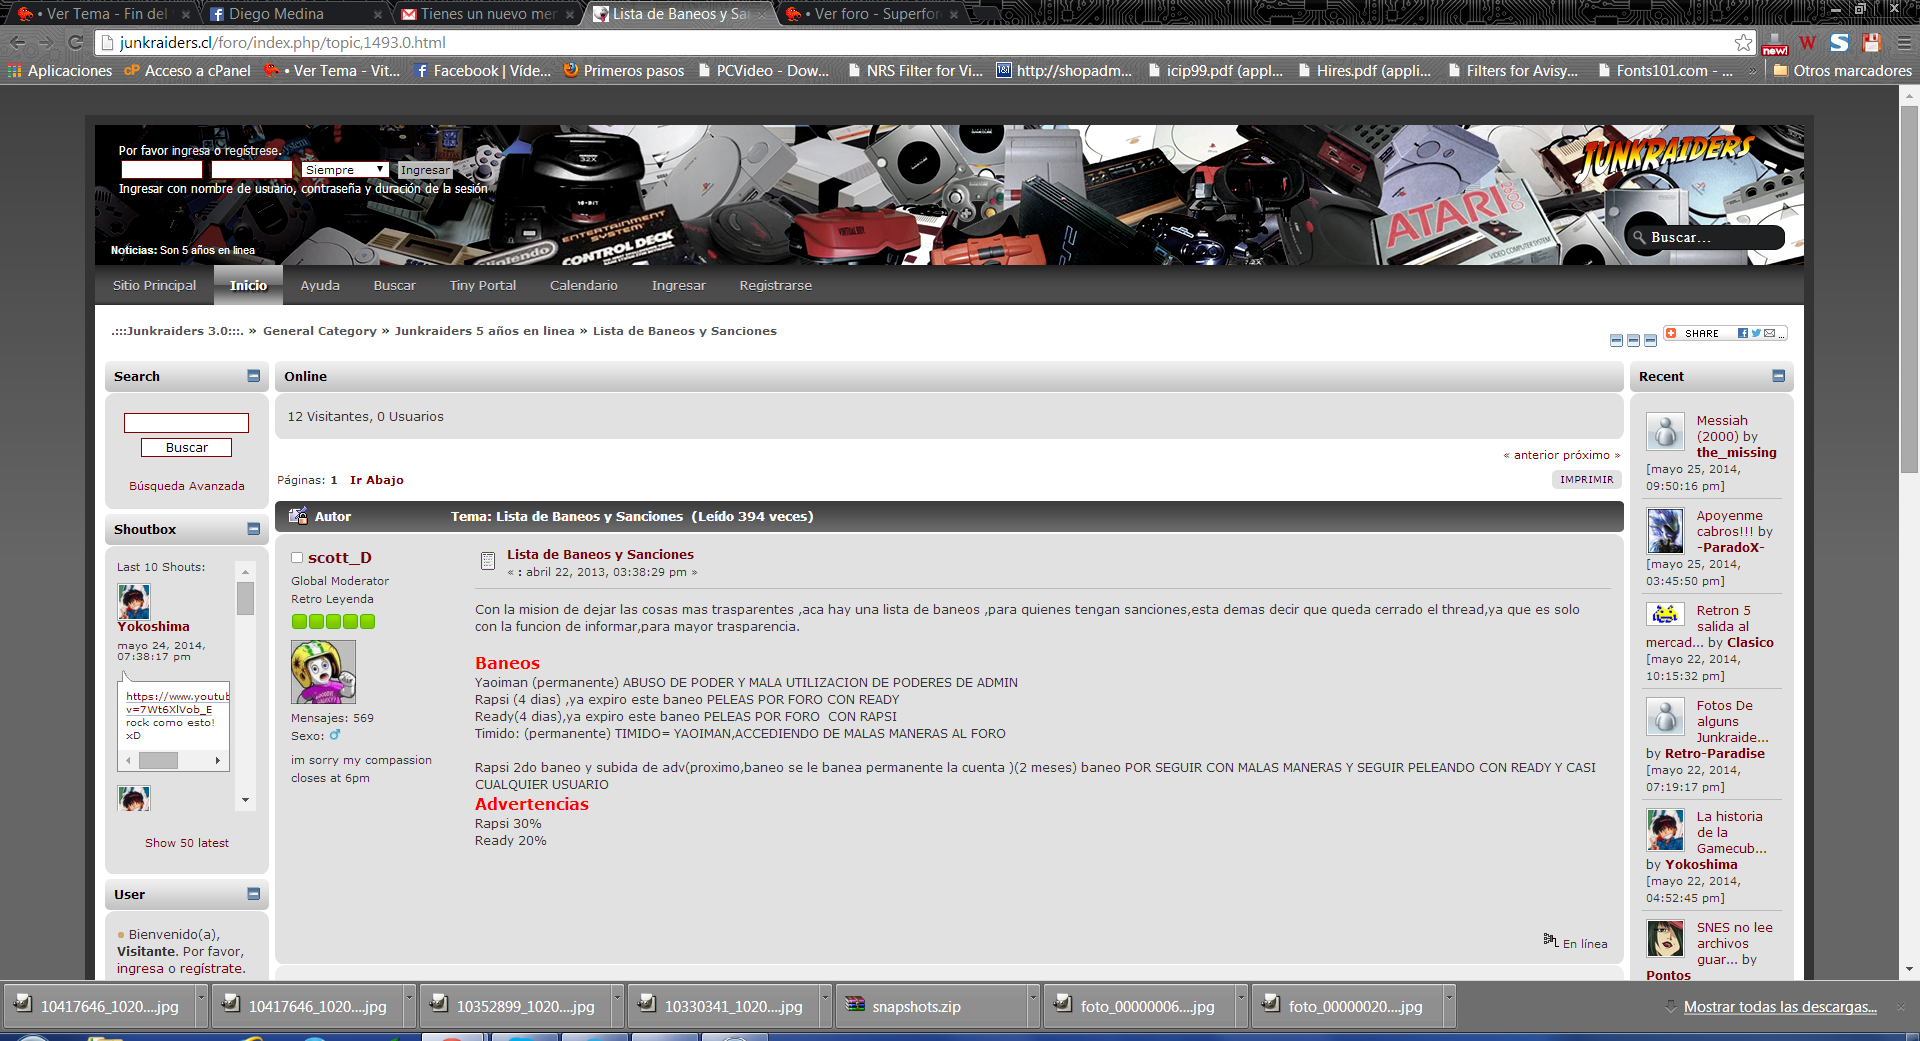
Task: Click the browser reload icon
Action: [75, 43]
